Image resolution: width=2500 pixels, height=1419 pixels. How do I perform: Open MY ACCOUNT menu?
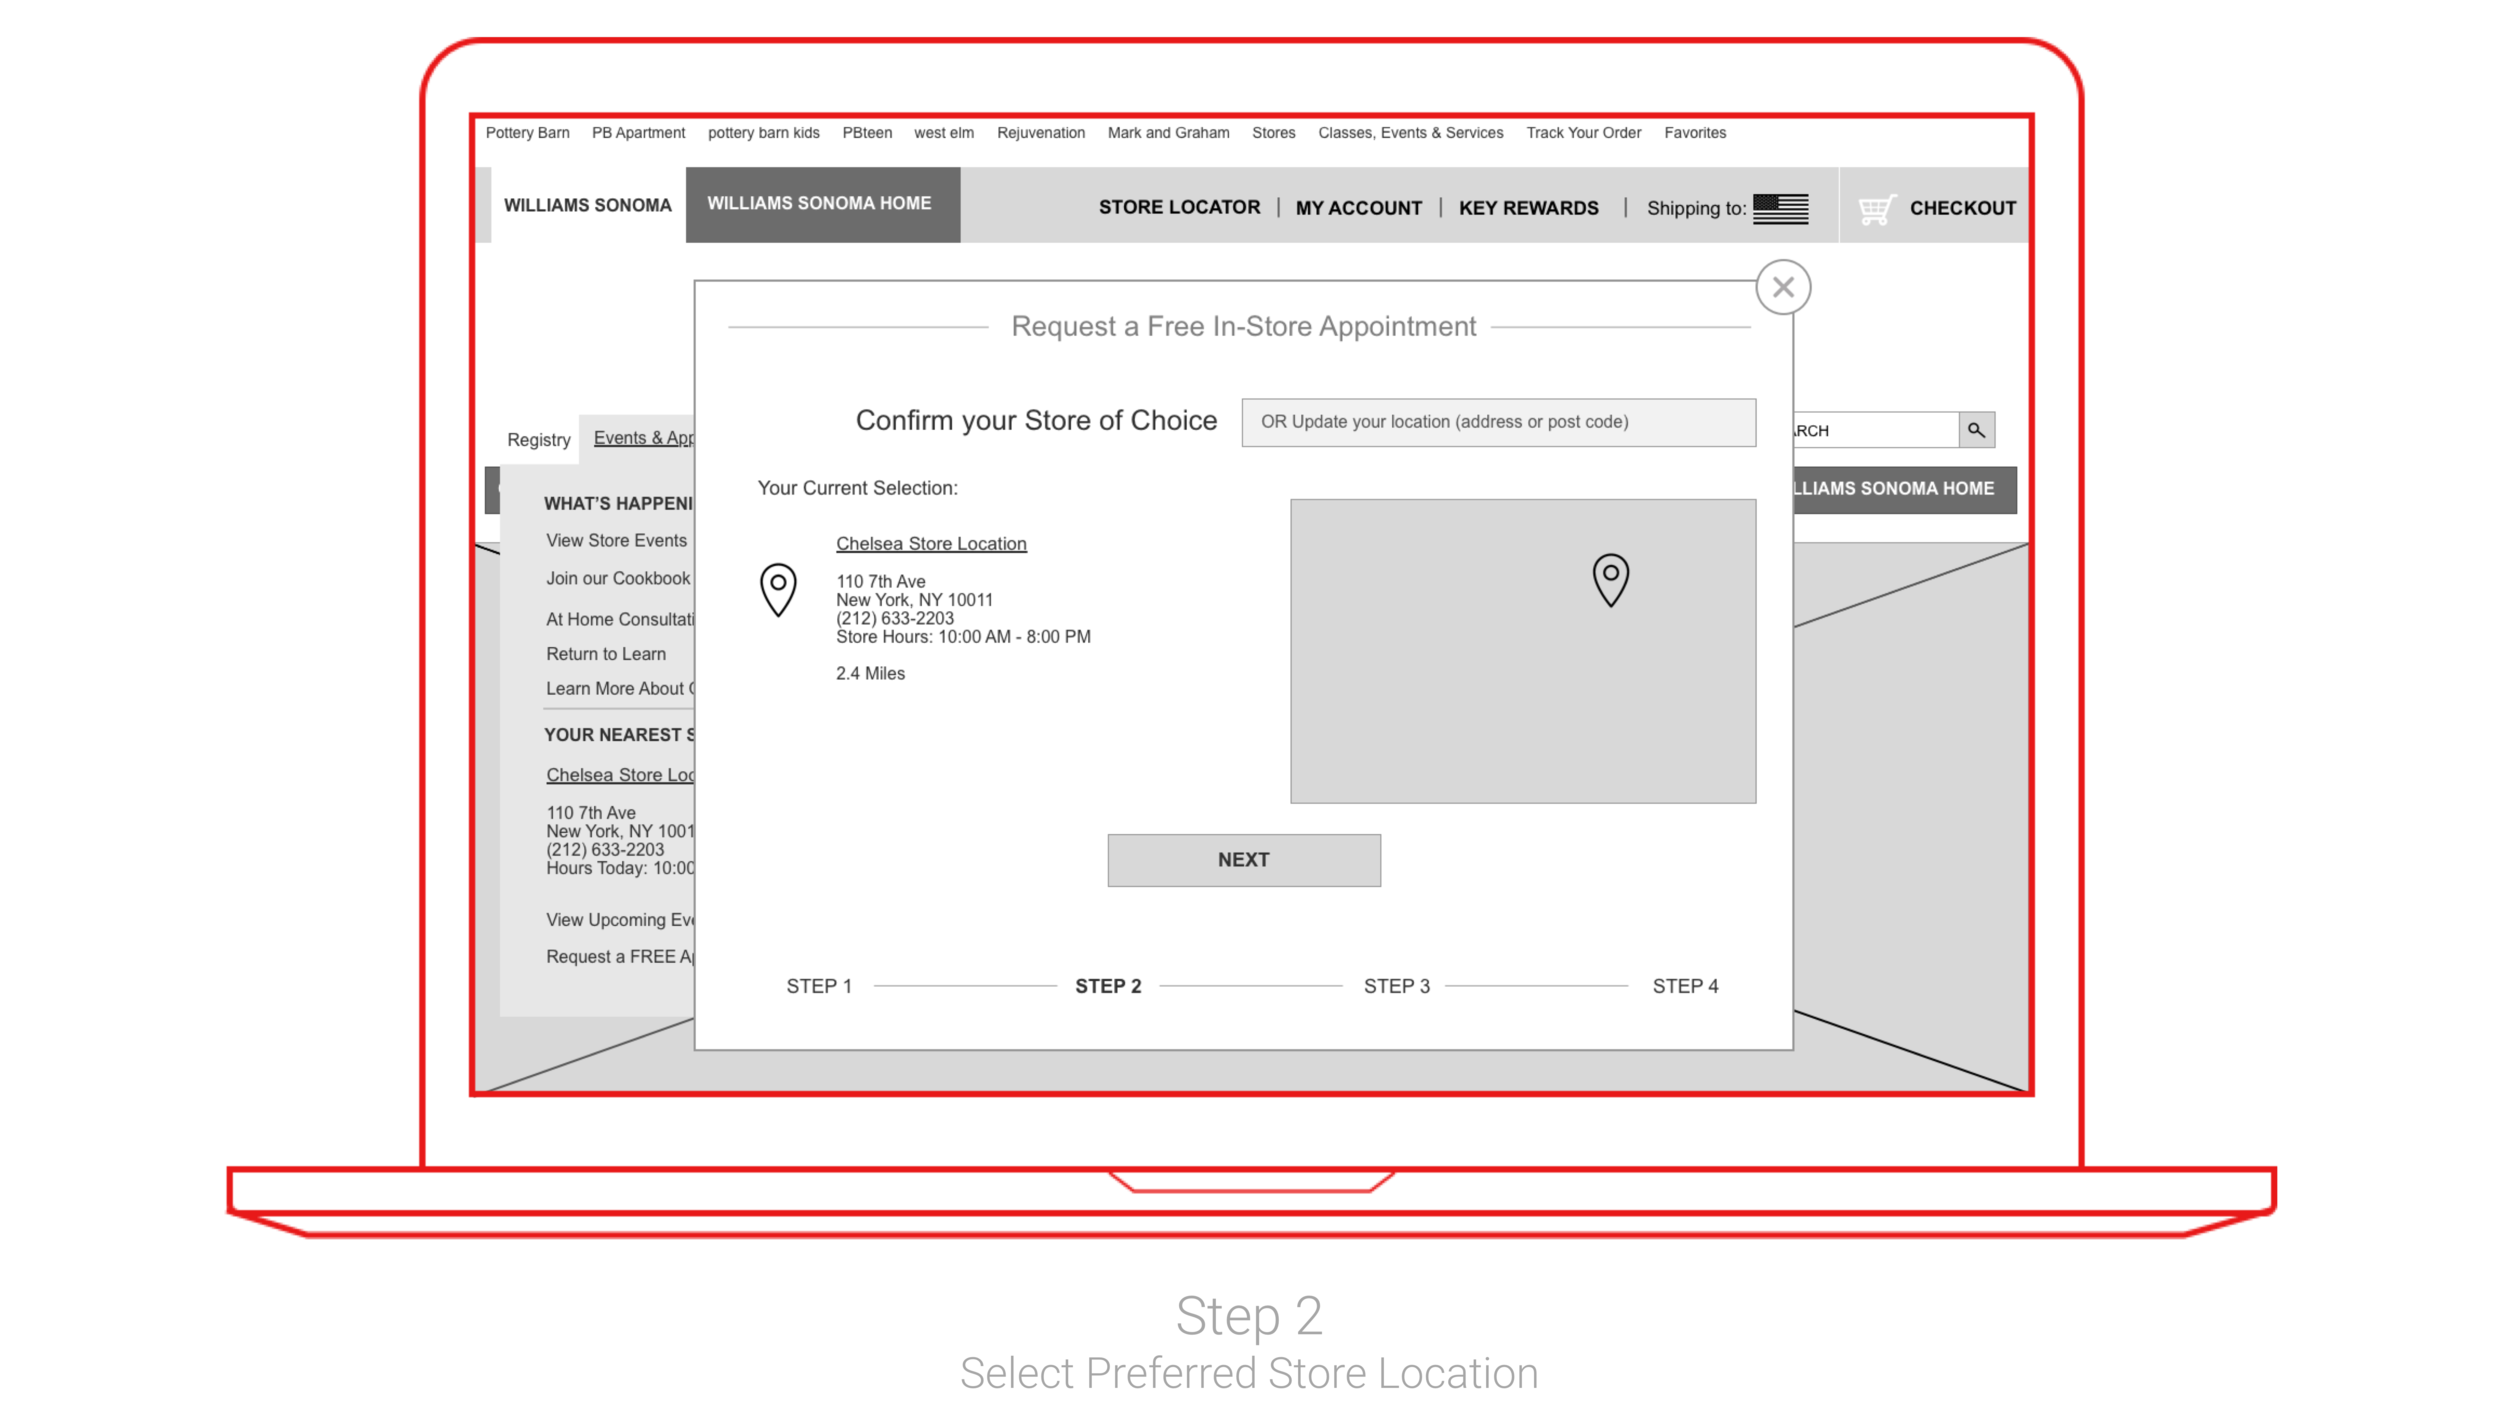(1358, 208)
